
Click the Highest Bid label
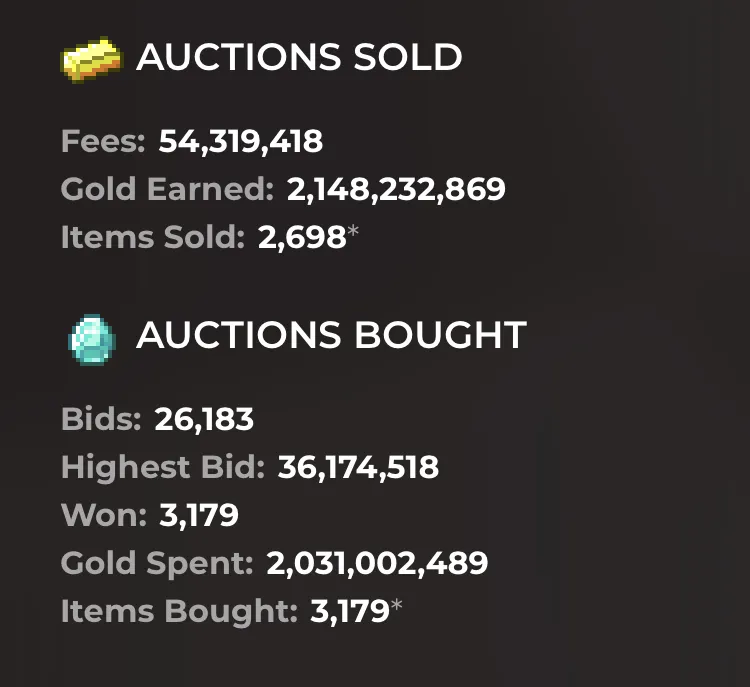click(163, 468)
